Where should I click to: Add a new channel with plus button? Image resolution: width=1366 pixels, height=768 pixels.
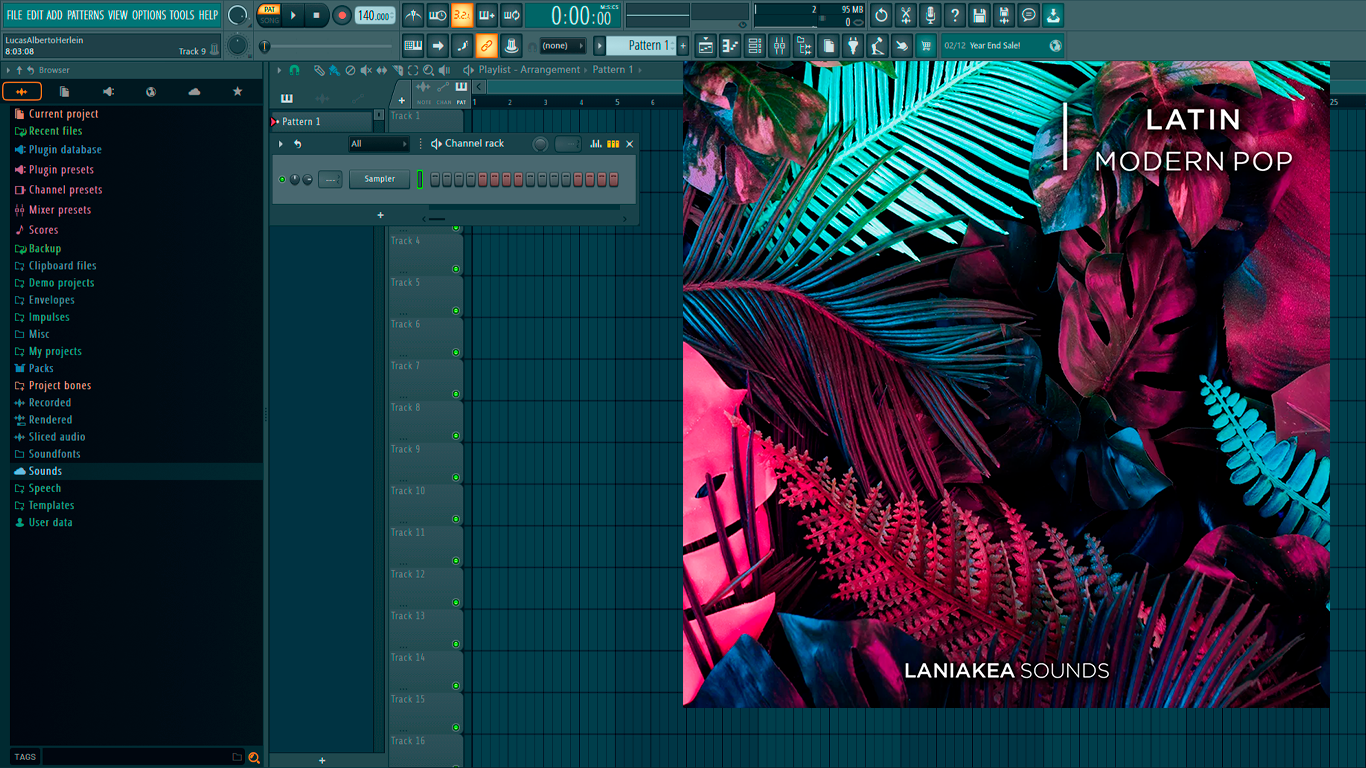380,215
